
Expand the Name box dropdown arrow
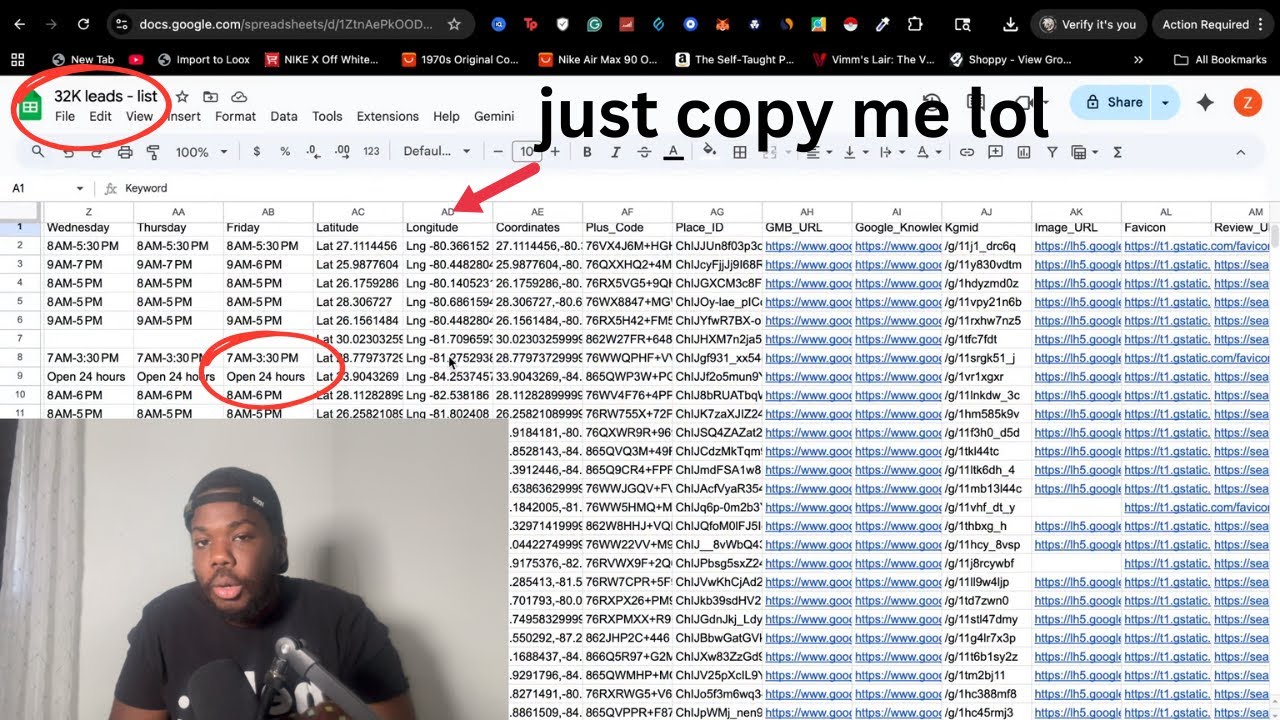click(80, 188)
